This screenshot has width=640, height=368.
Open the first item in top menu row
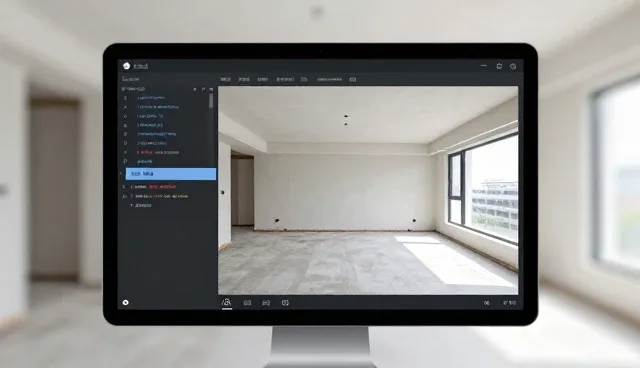[225, 80]
